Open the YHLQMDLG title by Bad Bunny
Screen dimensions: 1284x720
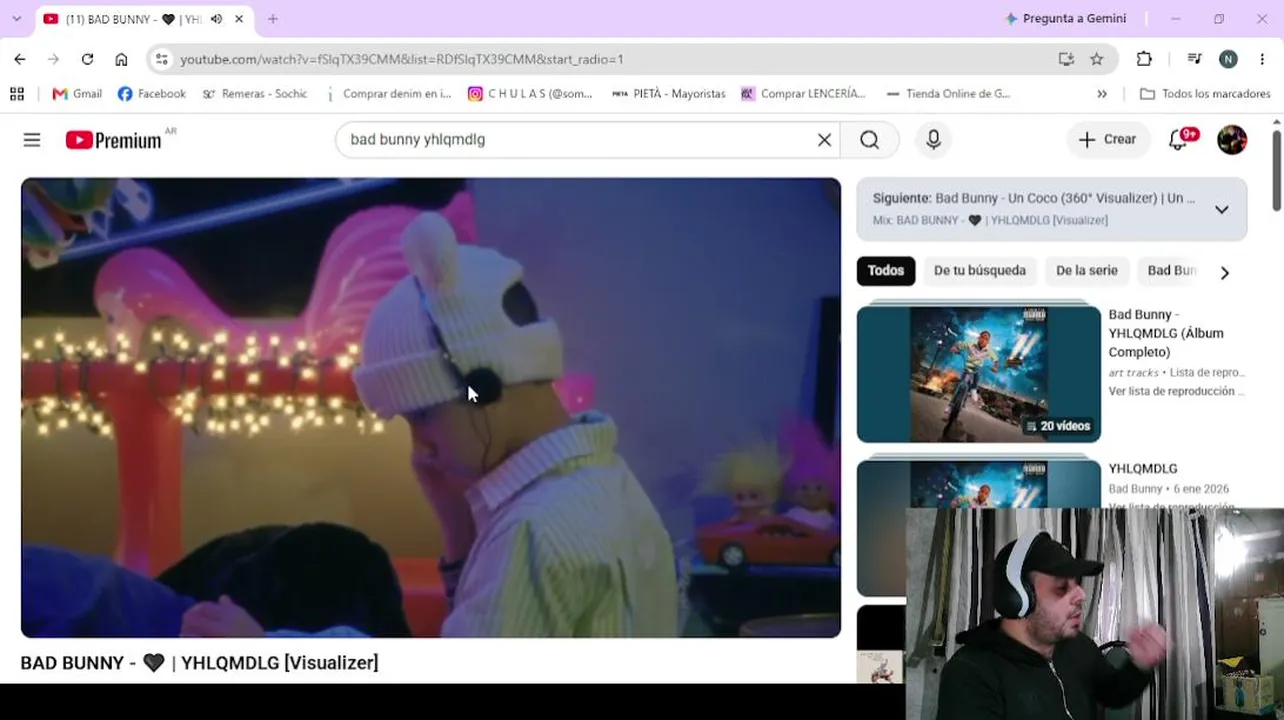coord(1143,469)
